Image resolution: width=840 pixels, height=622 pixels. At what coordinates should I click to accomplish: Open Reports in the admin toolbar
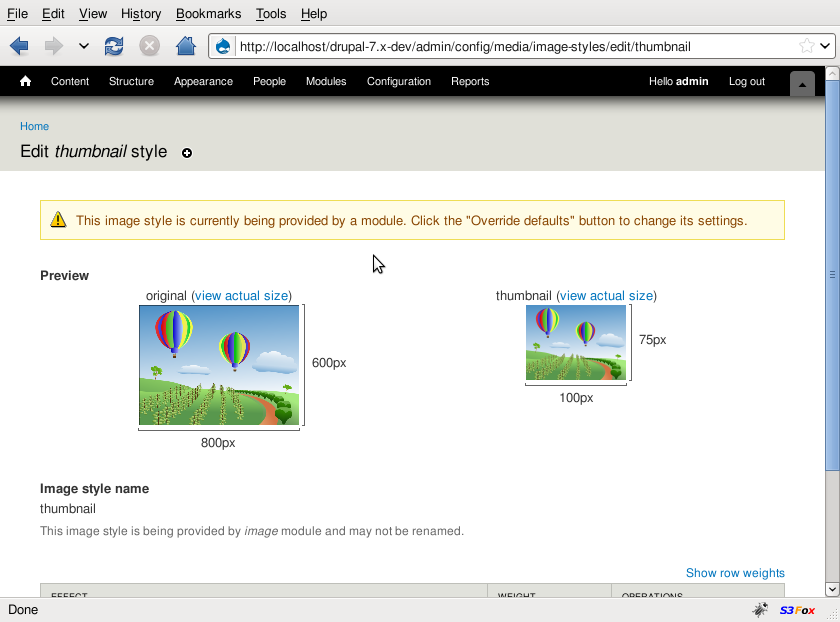click(x=470, y=81)
